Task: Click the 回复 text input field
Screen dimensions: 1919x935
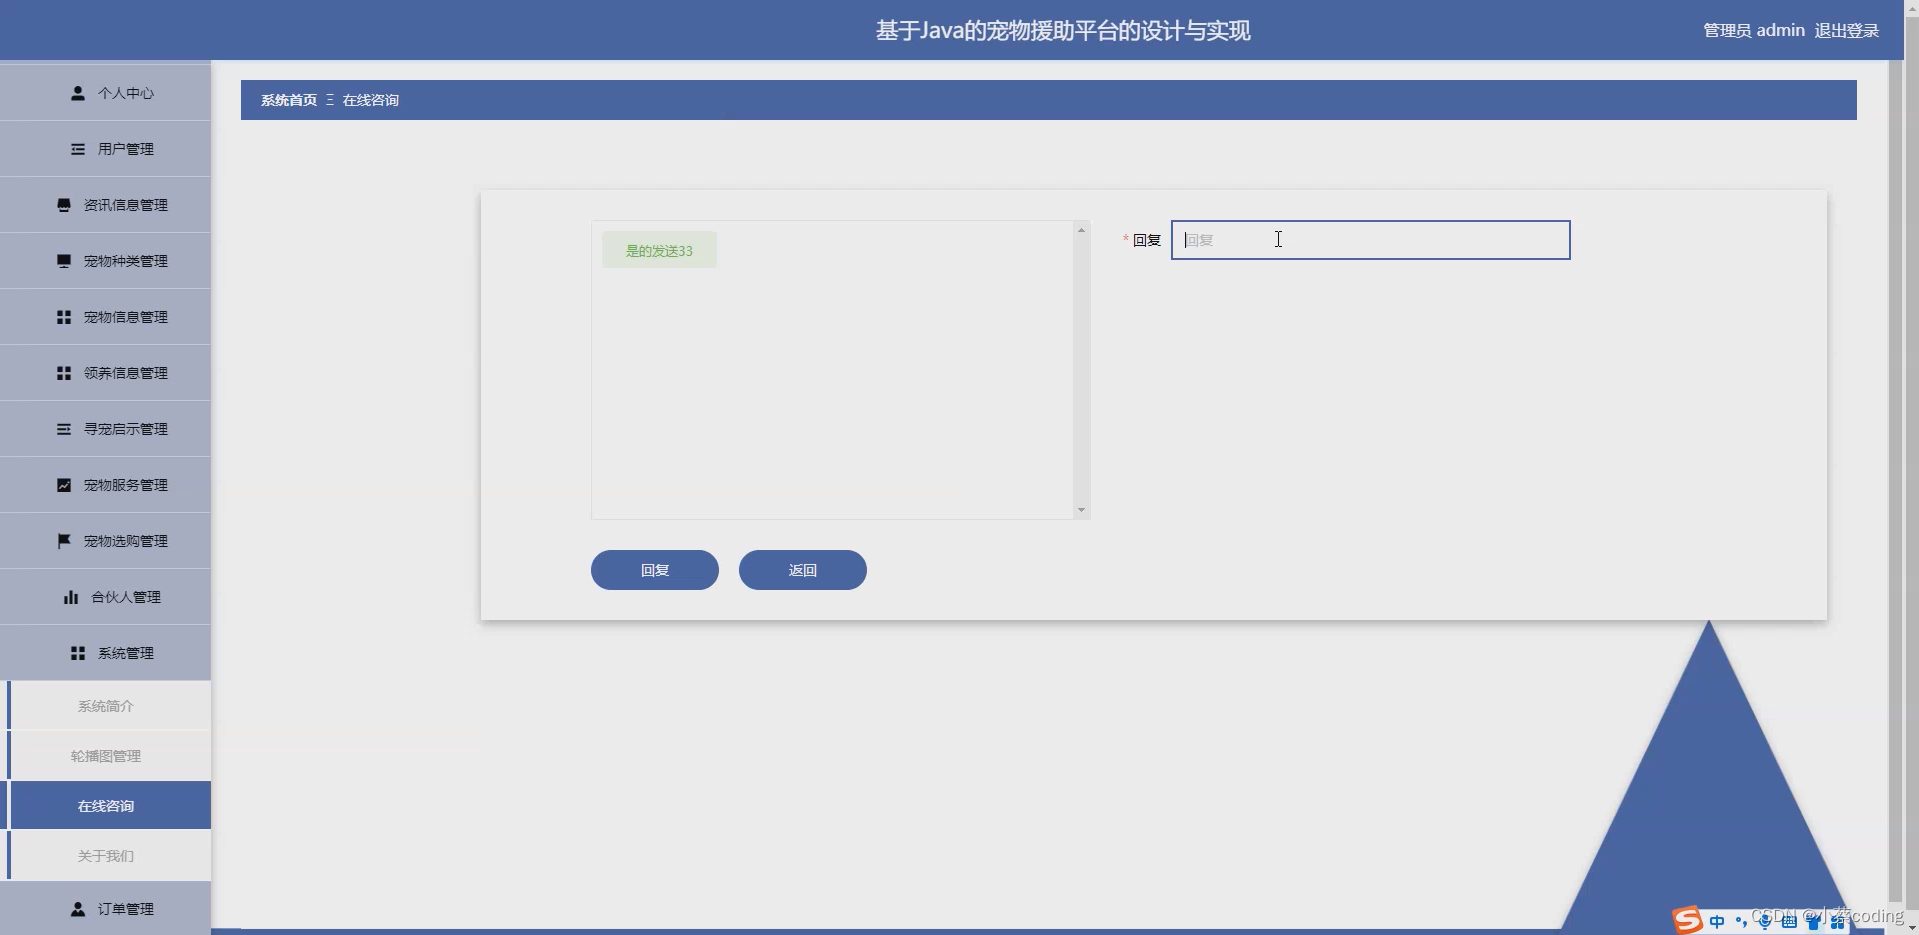Action: 1371,240
